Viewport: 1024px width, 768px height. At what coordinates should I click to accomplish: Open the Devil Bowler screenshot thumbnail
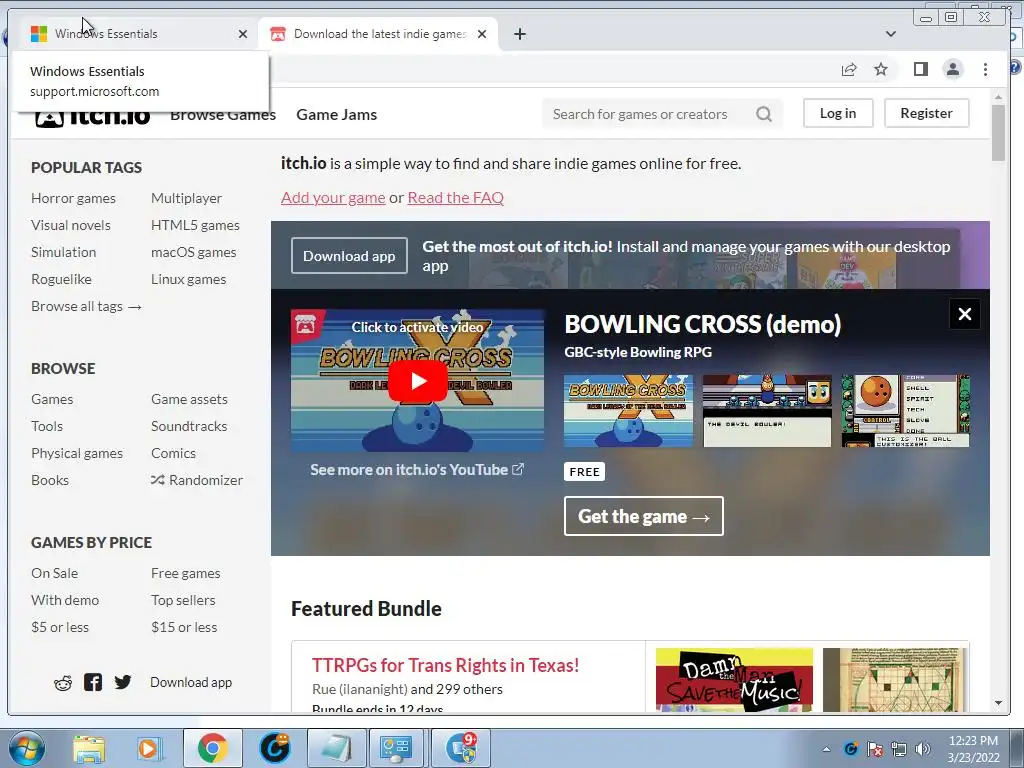pos(767,411)
